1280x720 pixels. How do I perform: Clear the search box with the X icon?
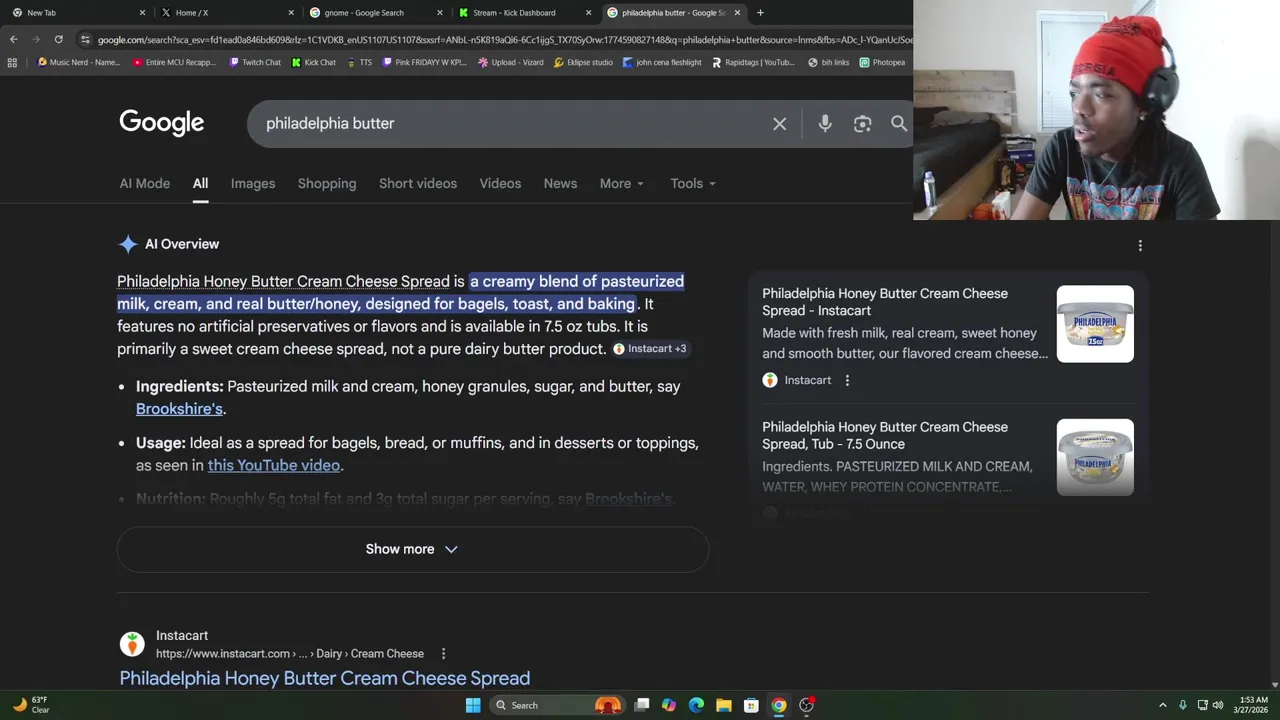click(x=779, y=124)
